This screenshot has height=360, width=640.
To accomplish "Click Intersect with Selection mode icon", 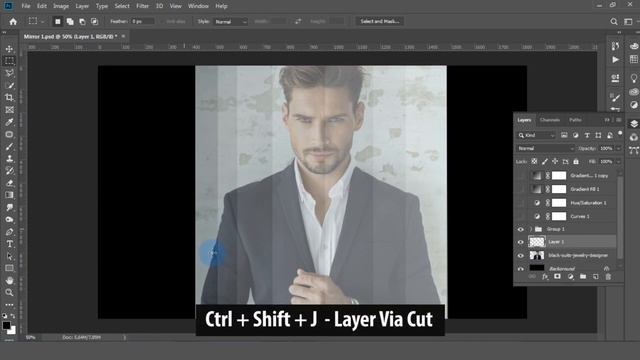I will click(x=94, y=21).
